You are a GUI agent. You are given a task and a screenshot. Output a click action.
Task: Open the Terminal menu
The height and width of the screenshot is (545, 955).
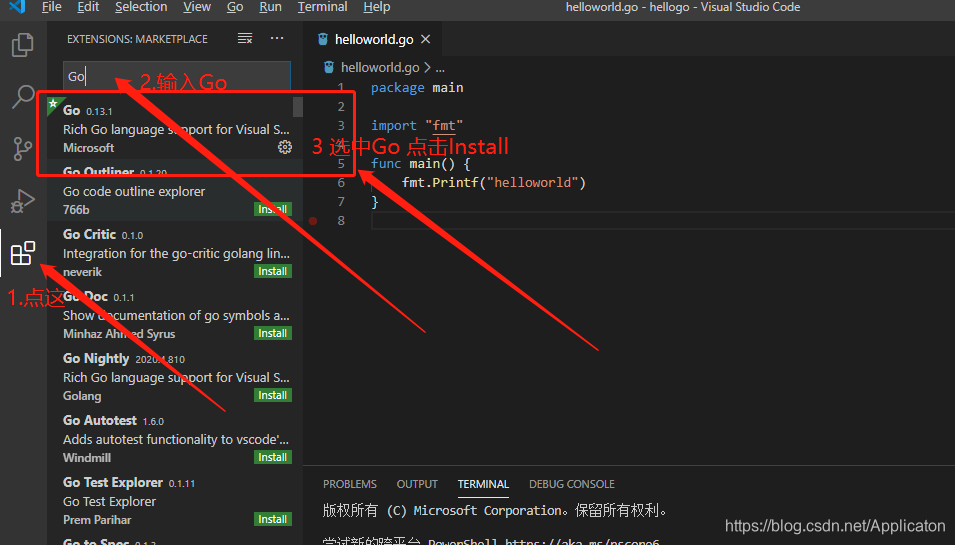(322, 7)
